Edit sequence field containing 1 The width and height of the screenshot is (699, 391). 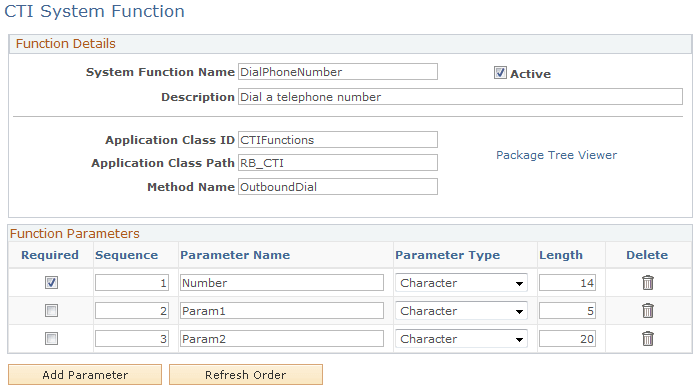point(132,283)
